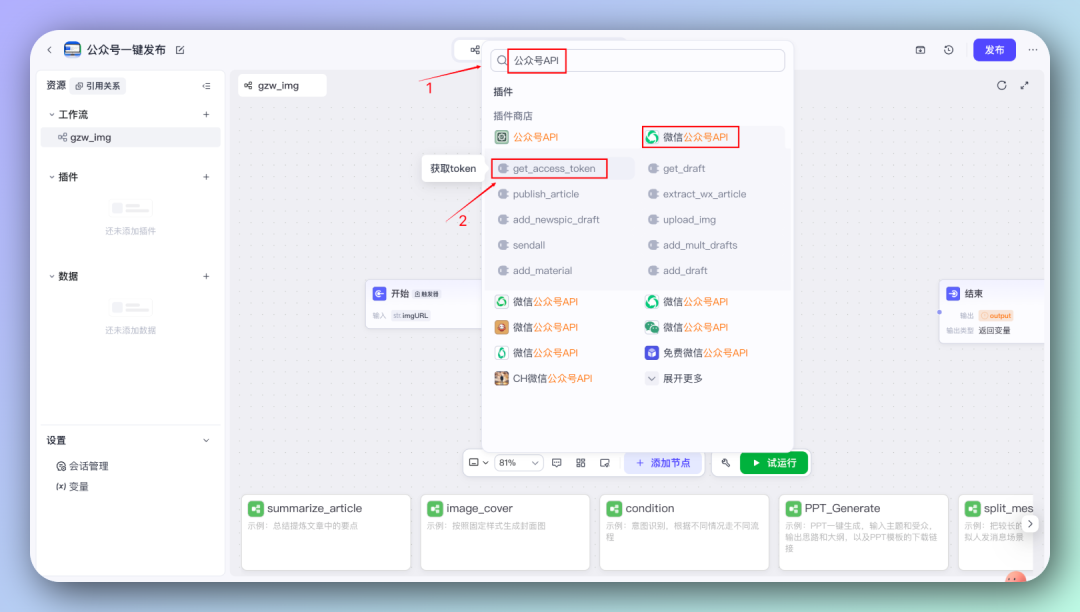Add a new workflow with plus
The height and width of the screenshot is (612, 1080).
pyautogui.click(x=206, y=114)
